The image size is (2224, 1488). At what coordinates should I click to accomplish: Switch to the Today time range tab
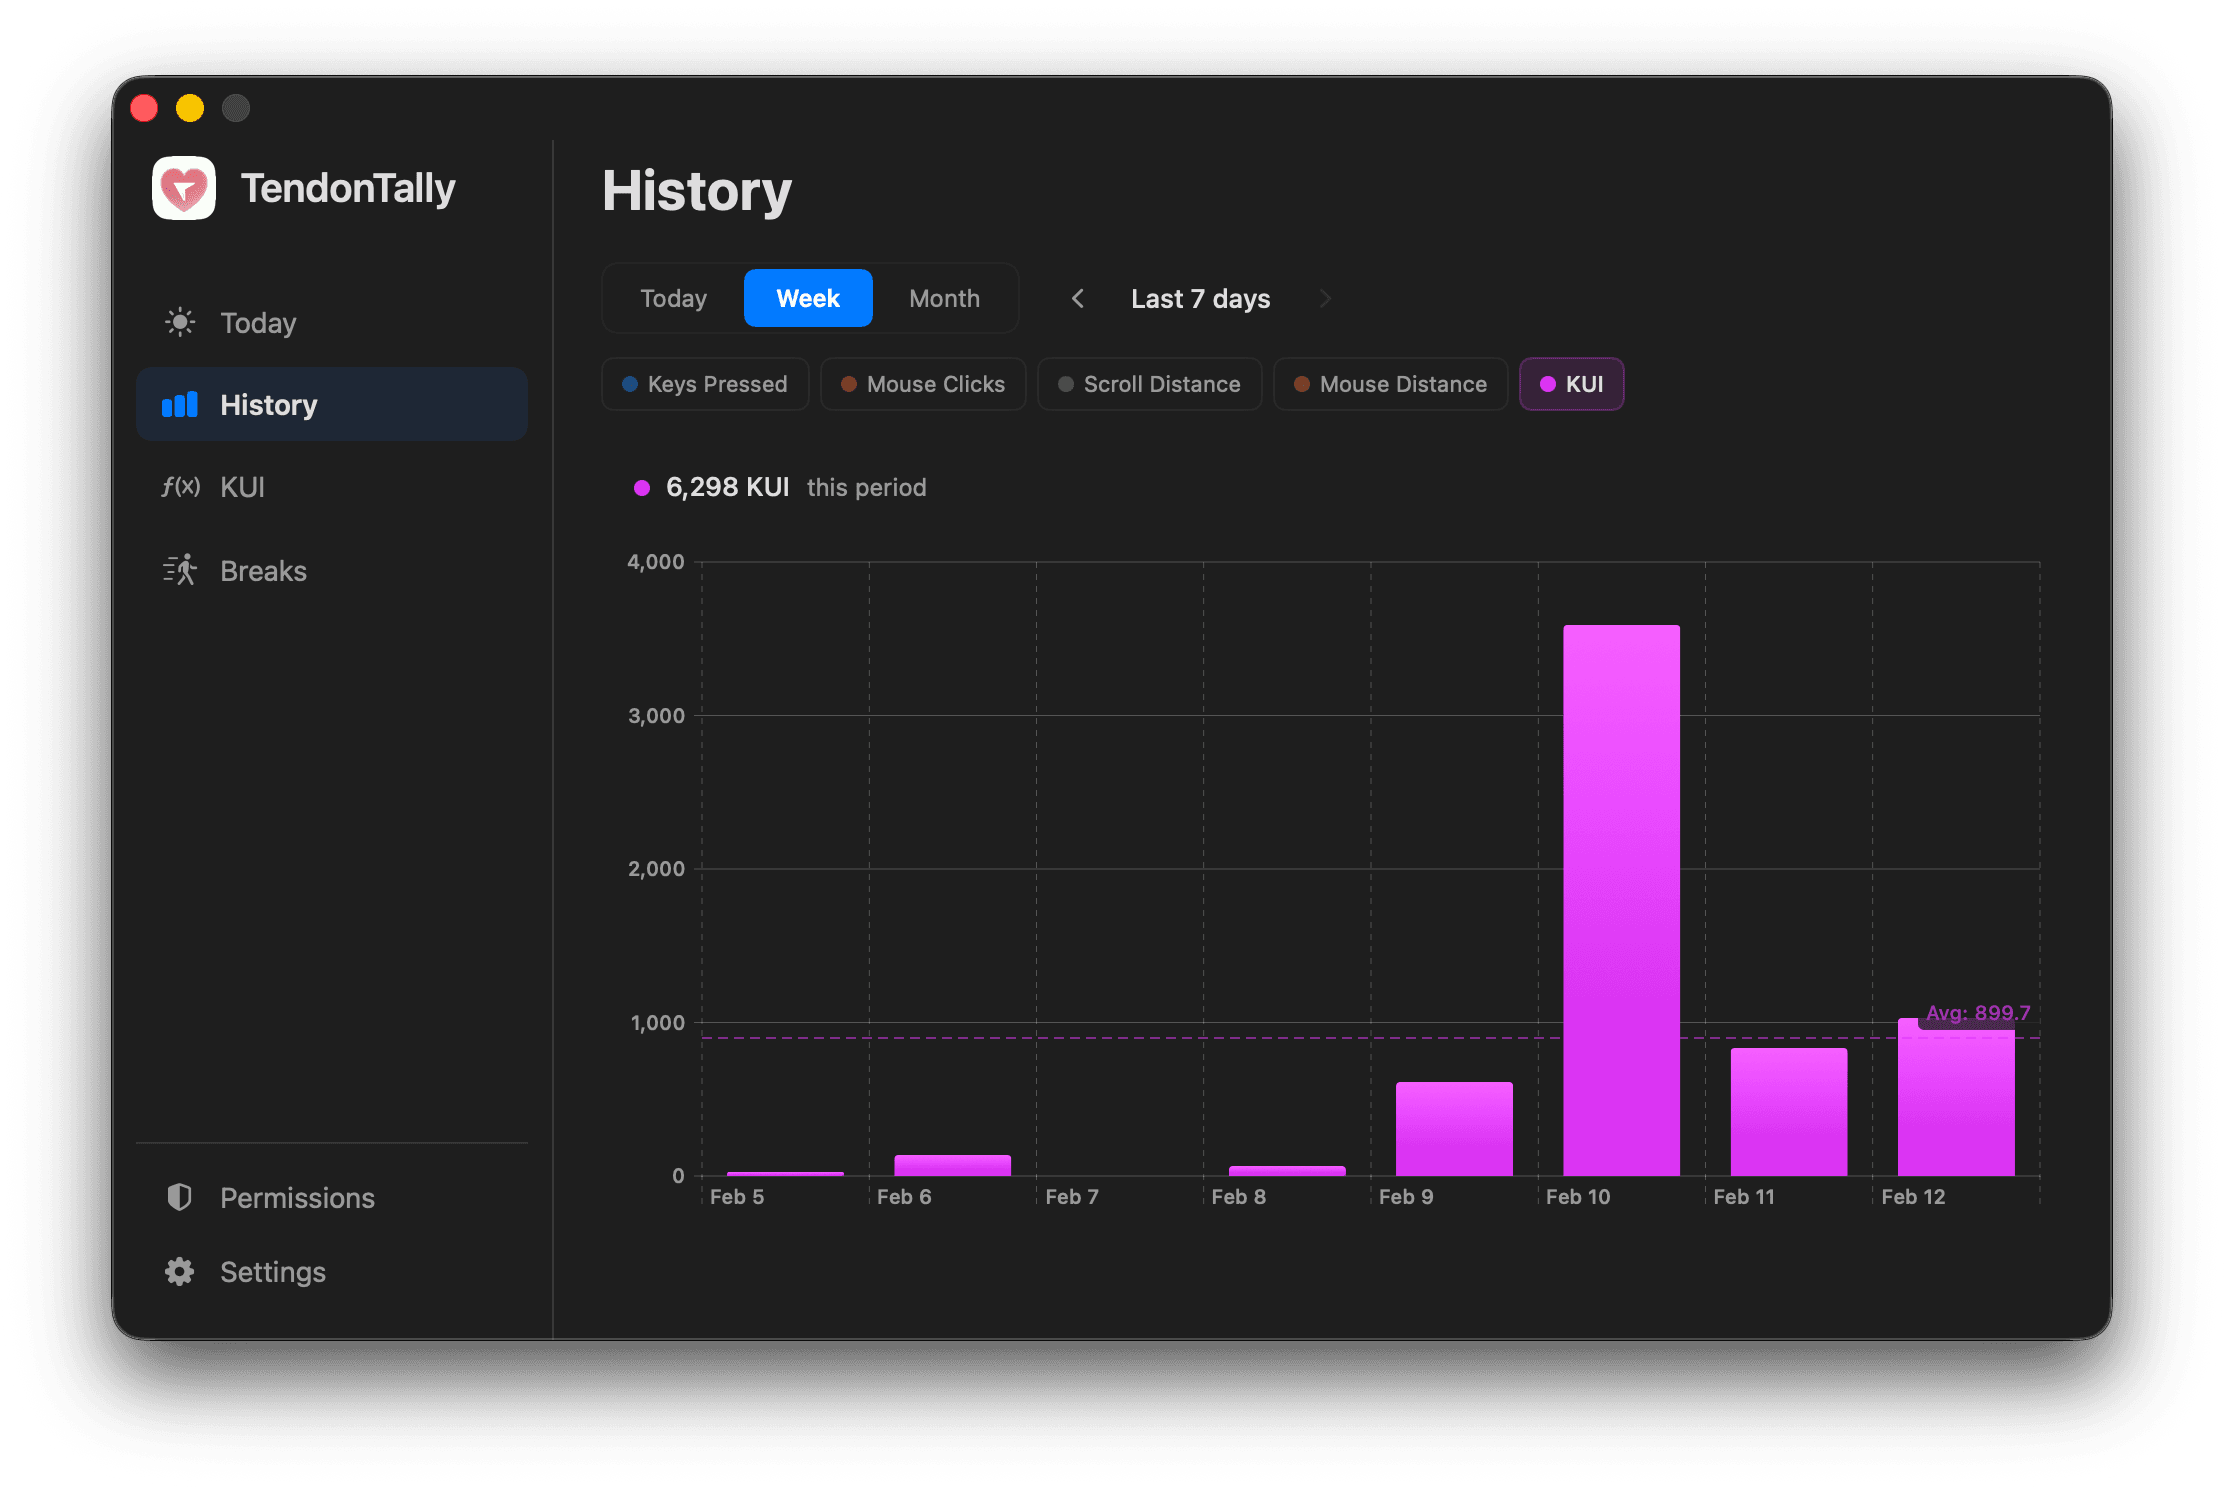click(672, 298)
